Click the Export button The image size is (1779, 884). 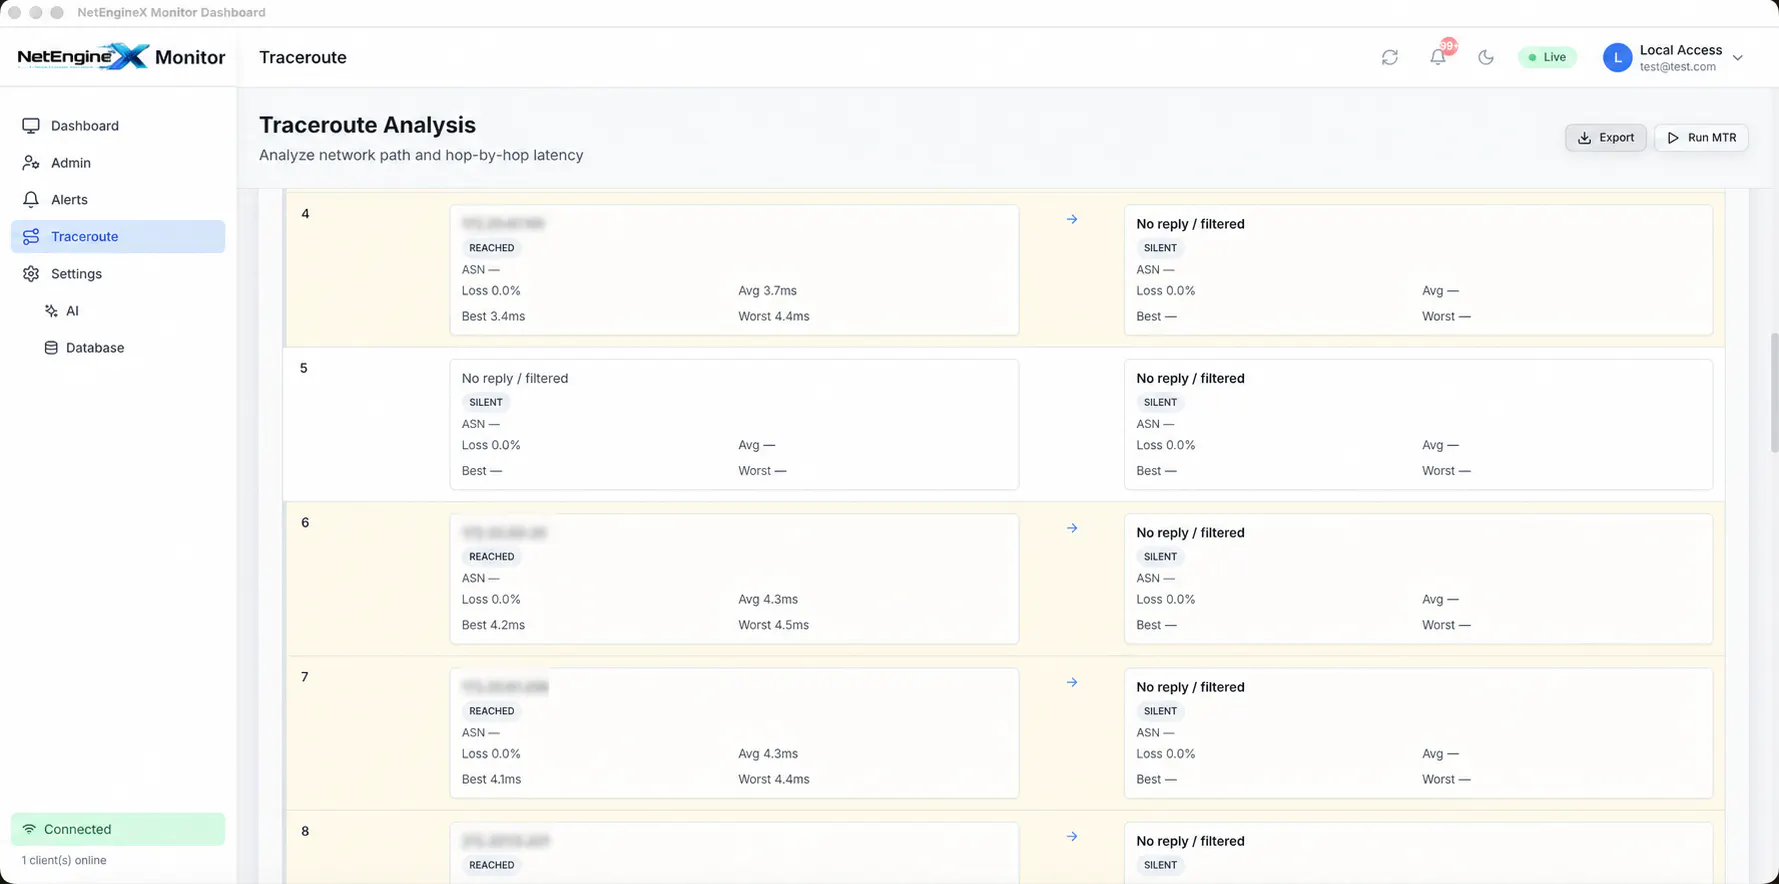(x=1606, y=138)
